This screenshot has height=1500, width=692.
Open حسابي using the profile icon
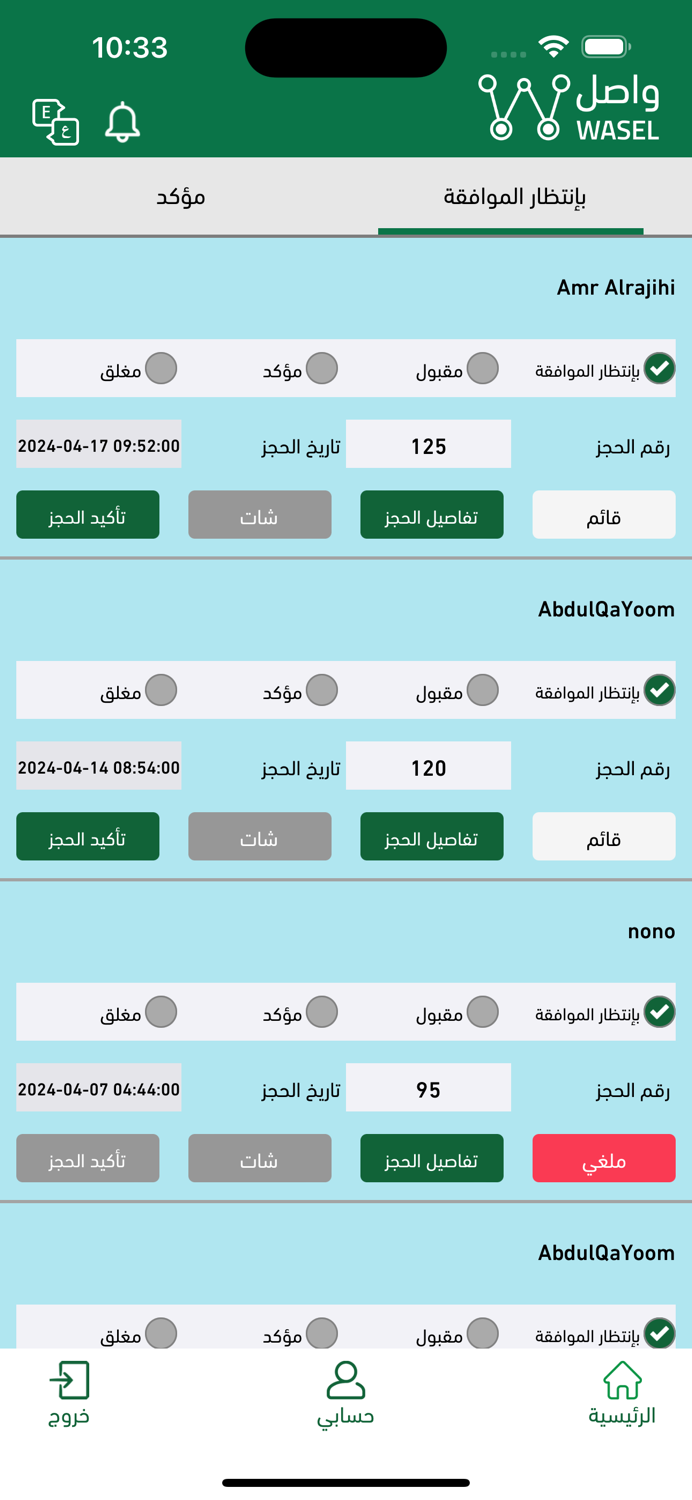coord(345,1378)
